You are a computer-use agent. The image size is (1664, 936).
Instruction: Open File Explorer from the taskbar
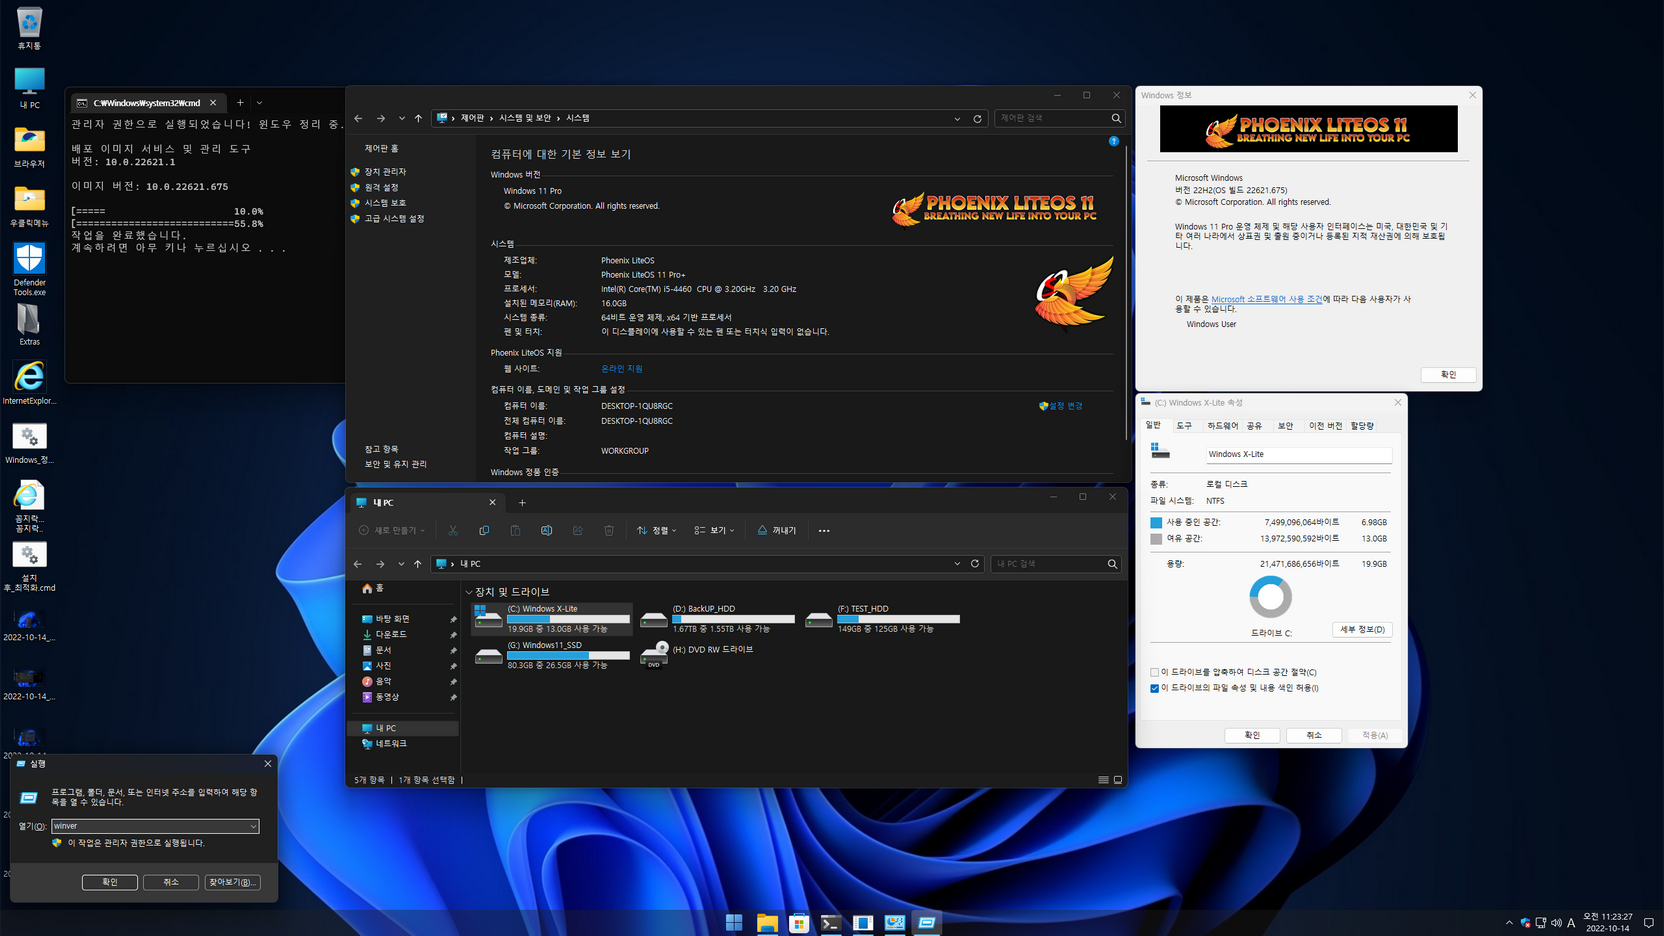coord(767,922)
